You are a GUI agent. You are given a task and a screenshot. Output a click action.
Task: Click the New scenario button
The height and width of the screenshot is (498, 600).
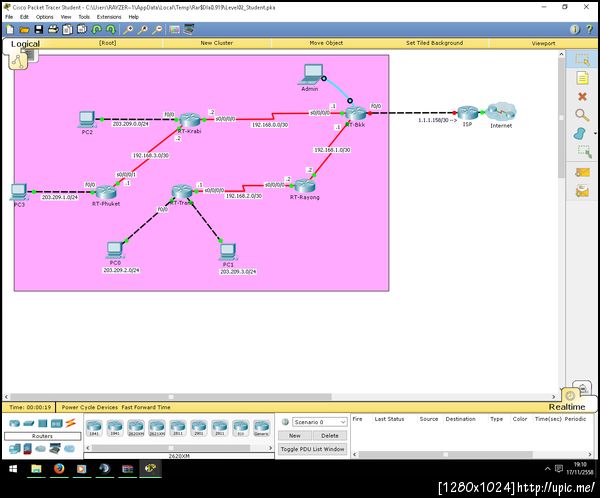tap(295, 436)
